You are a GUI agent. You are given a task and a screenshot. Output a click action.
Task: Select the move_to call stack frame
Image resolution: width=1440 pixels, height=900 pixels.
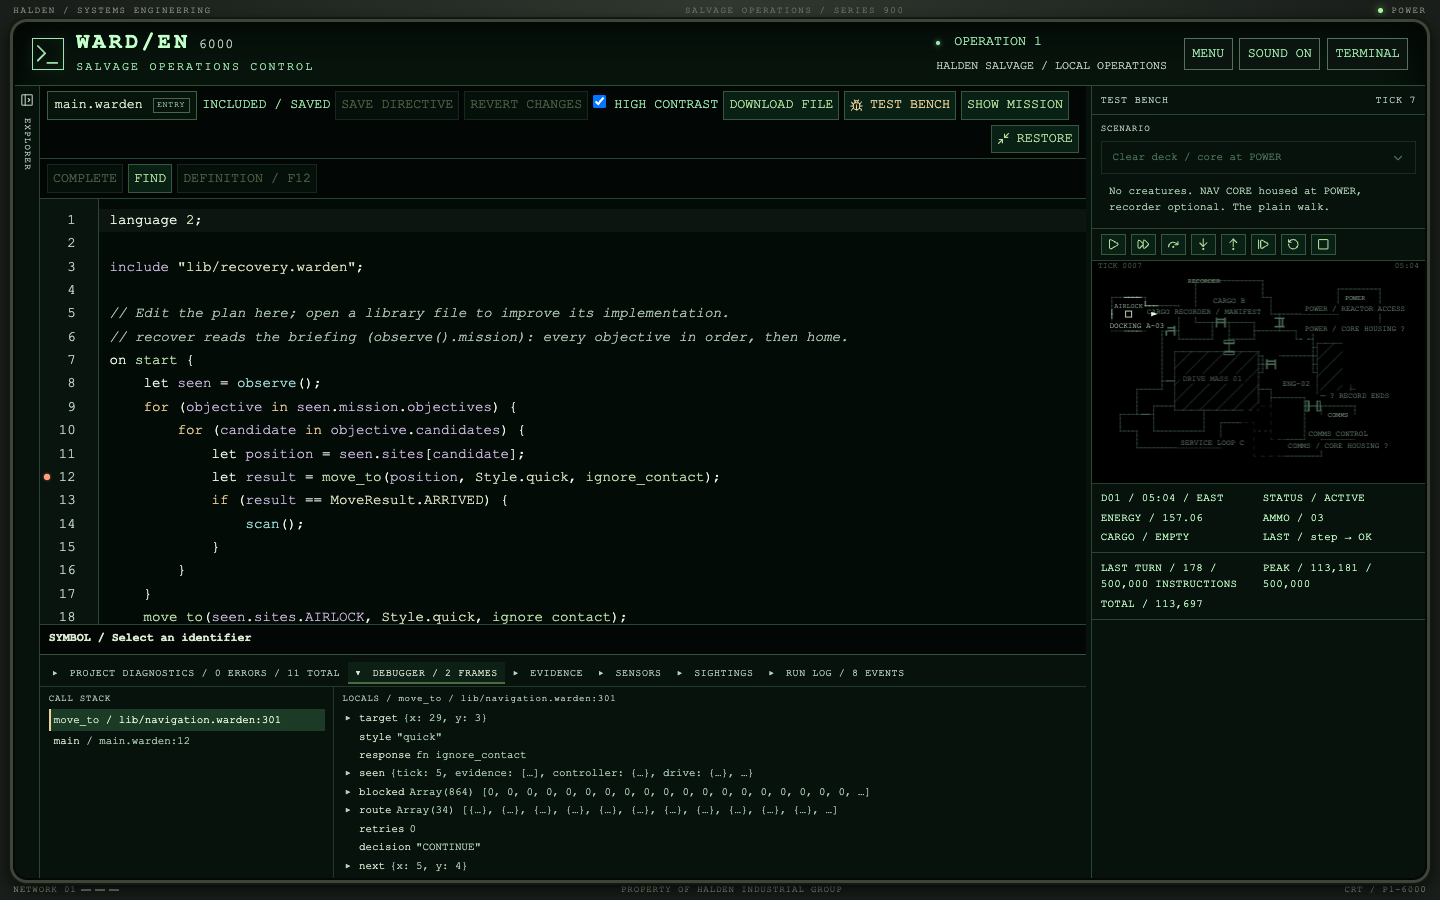click(x=187, y=720)
